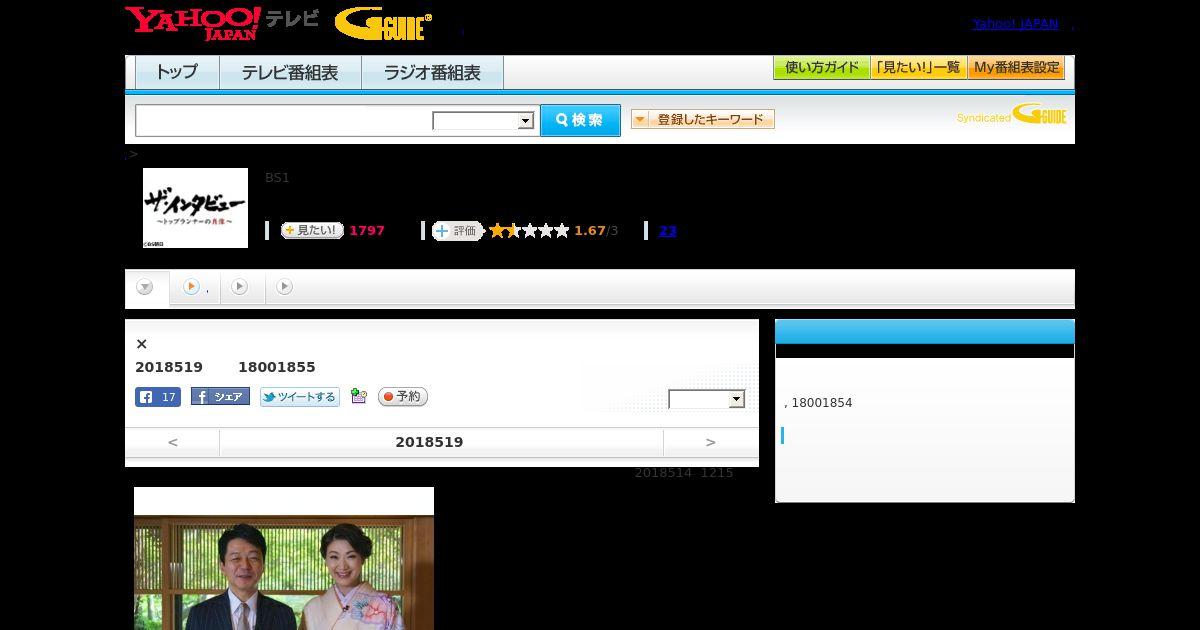
Task: Open the ザ・インタビュー program thumbnail
Action: [195, 208]
